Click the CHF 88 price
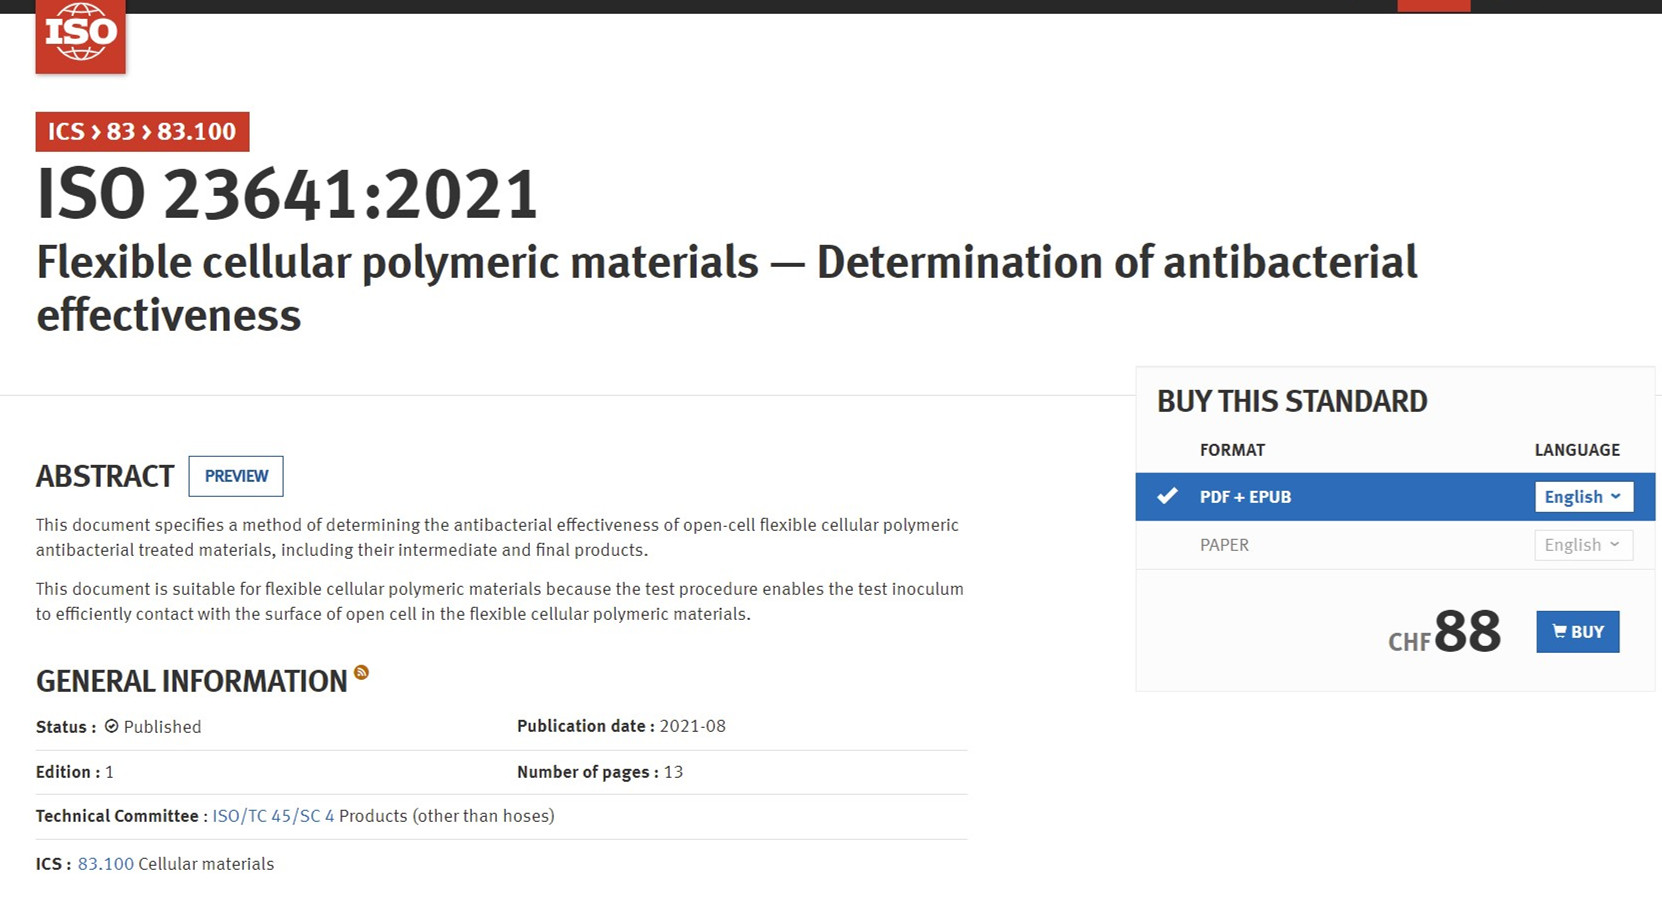Image resolution: width=1662 pixels, height=903 pixels. click(1445, 632)
